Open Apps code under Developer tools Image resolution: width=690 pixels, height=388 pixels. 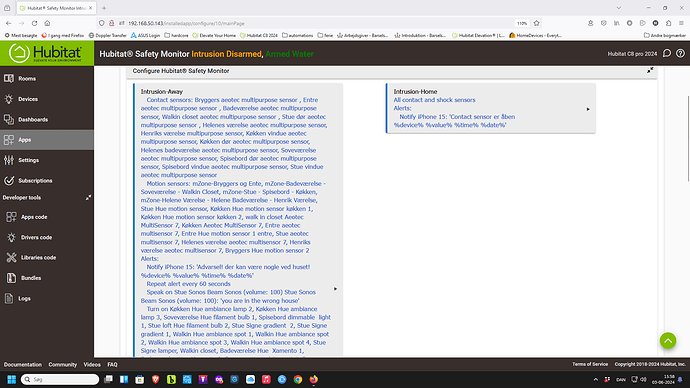click(47, 217)
